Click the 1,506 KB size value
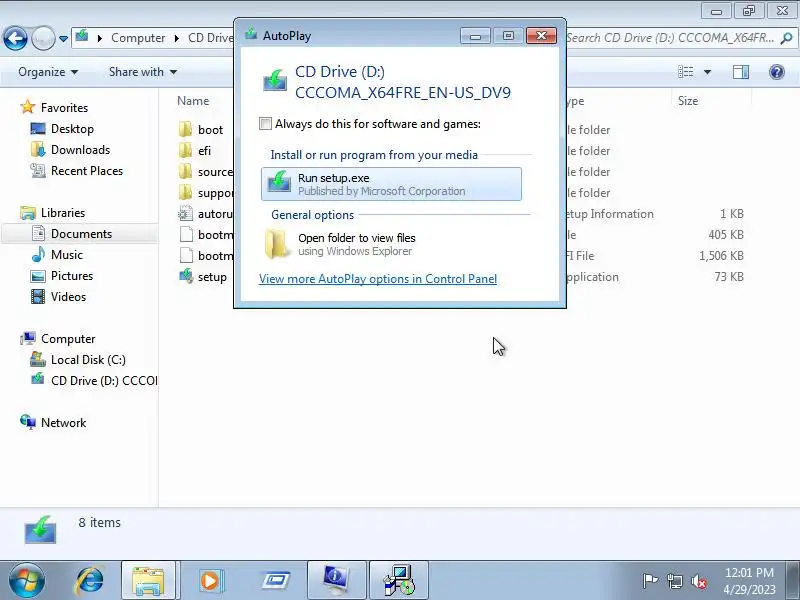The height and width of the screenshot is (600, 800). click(721, 256)
